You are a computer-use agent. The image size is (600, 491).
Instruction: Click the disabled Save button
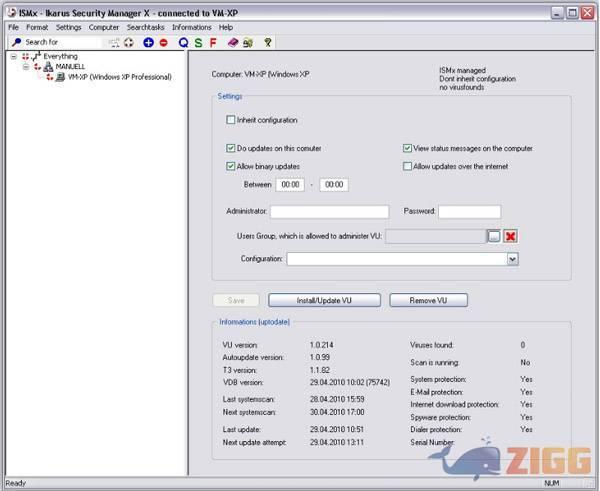236,300
